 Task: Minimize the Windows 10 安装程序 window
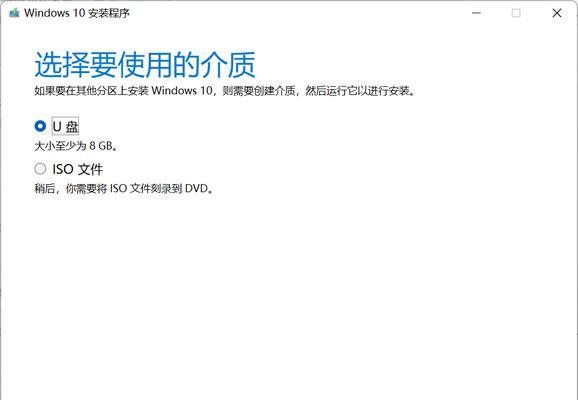(476, 13)
